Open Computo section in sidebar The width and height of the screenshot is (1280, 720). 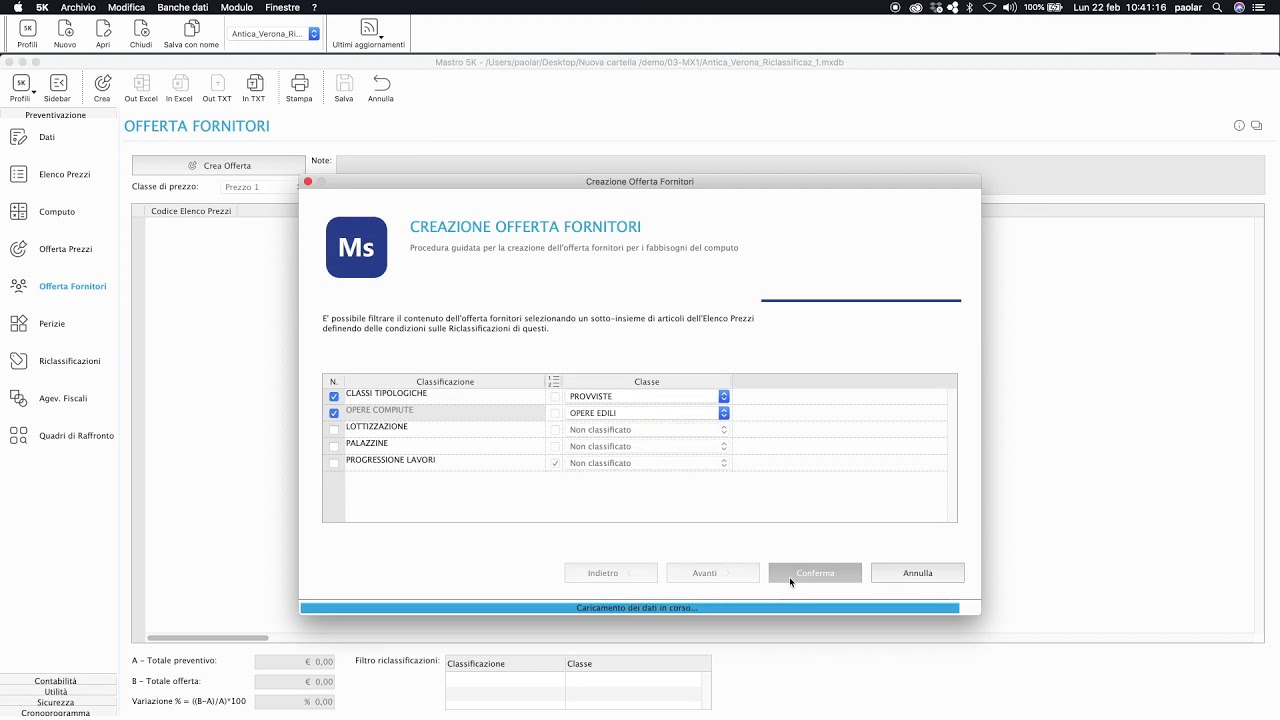tap(57, 212)
